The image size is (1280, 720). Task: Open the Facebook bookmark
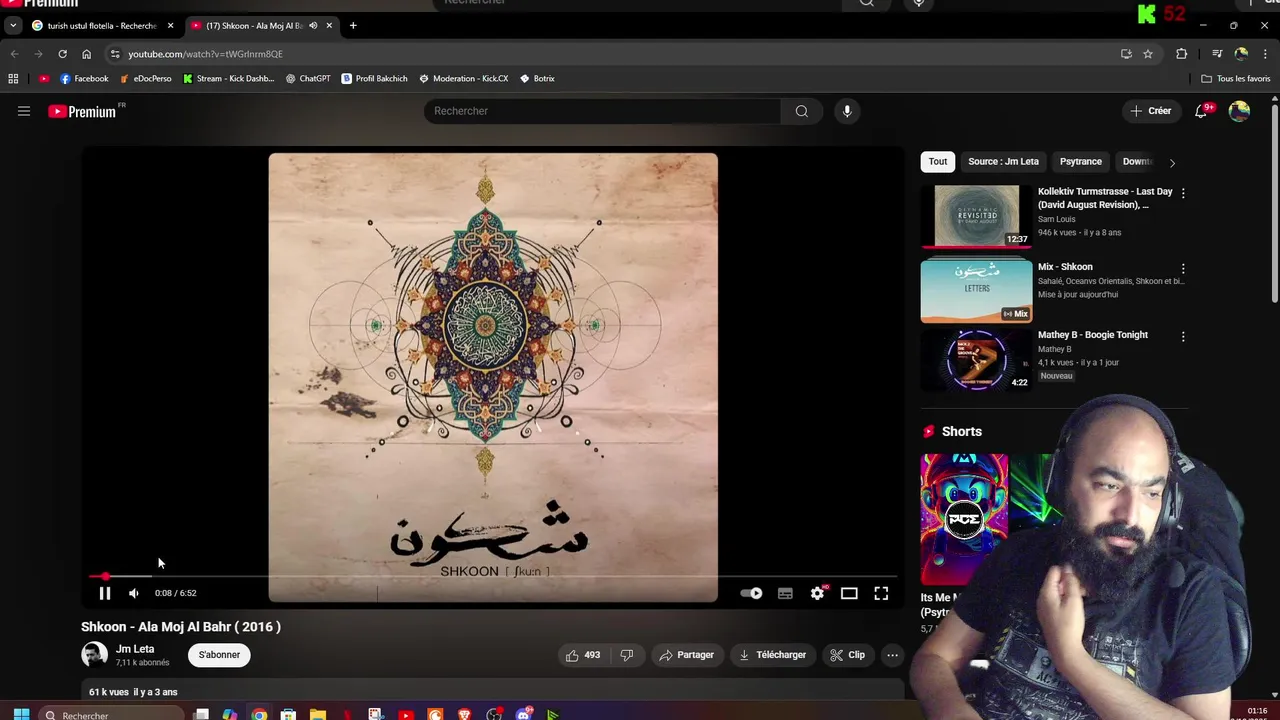point(84,79)
